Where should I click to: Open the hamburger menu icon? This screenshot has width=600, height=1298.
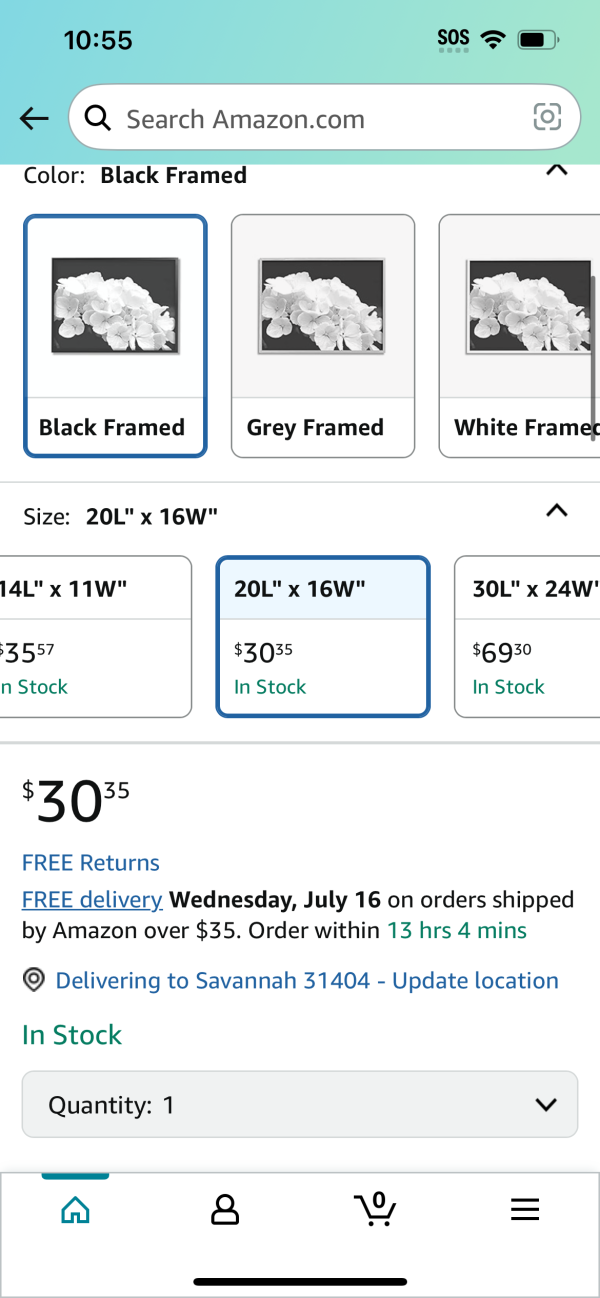click(525, 1210)
